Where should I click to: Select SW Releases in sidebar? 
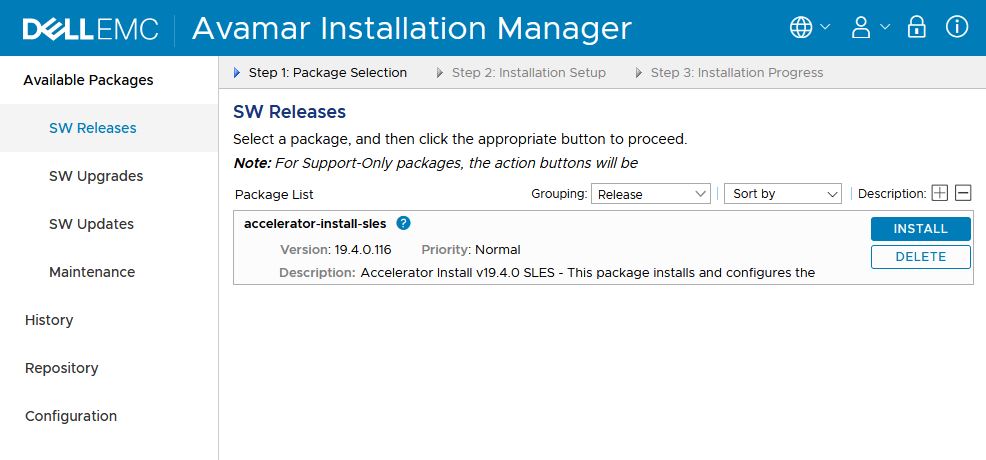pyautogui.click(x=93, y=128)
